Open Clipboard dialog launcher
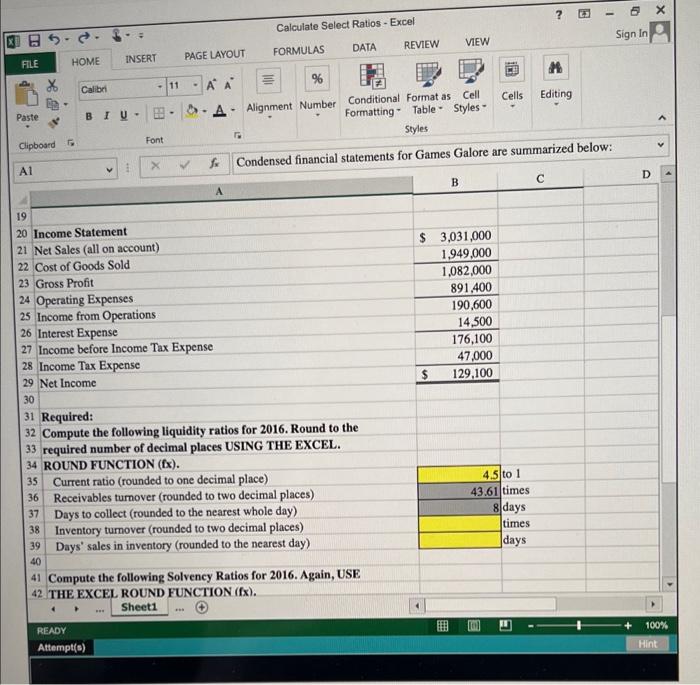This screenshot has width=700, height=685. [71, 143]
